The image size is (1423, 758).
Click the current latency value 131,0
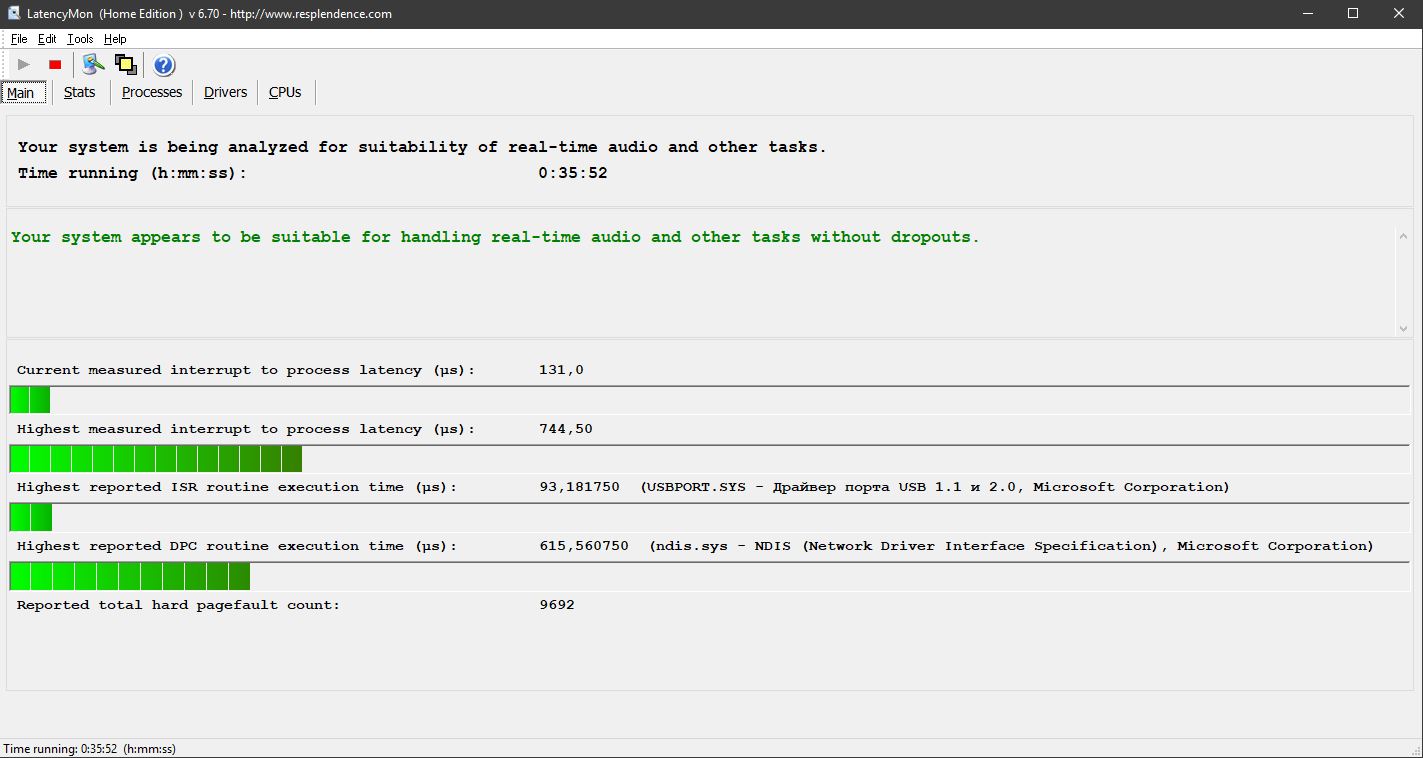point(561,370)
